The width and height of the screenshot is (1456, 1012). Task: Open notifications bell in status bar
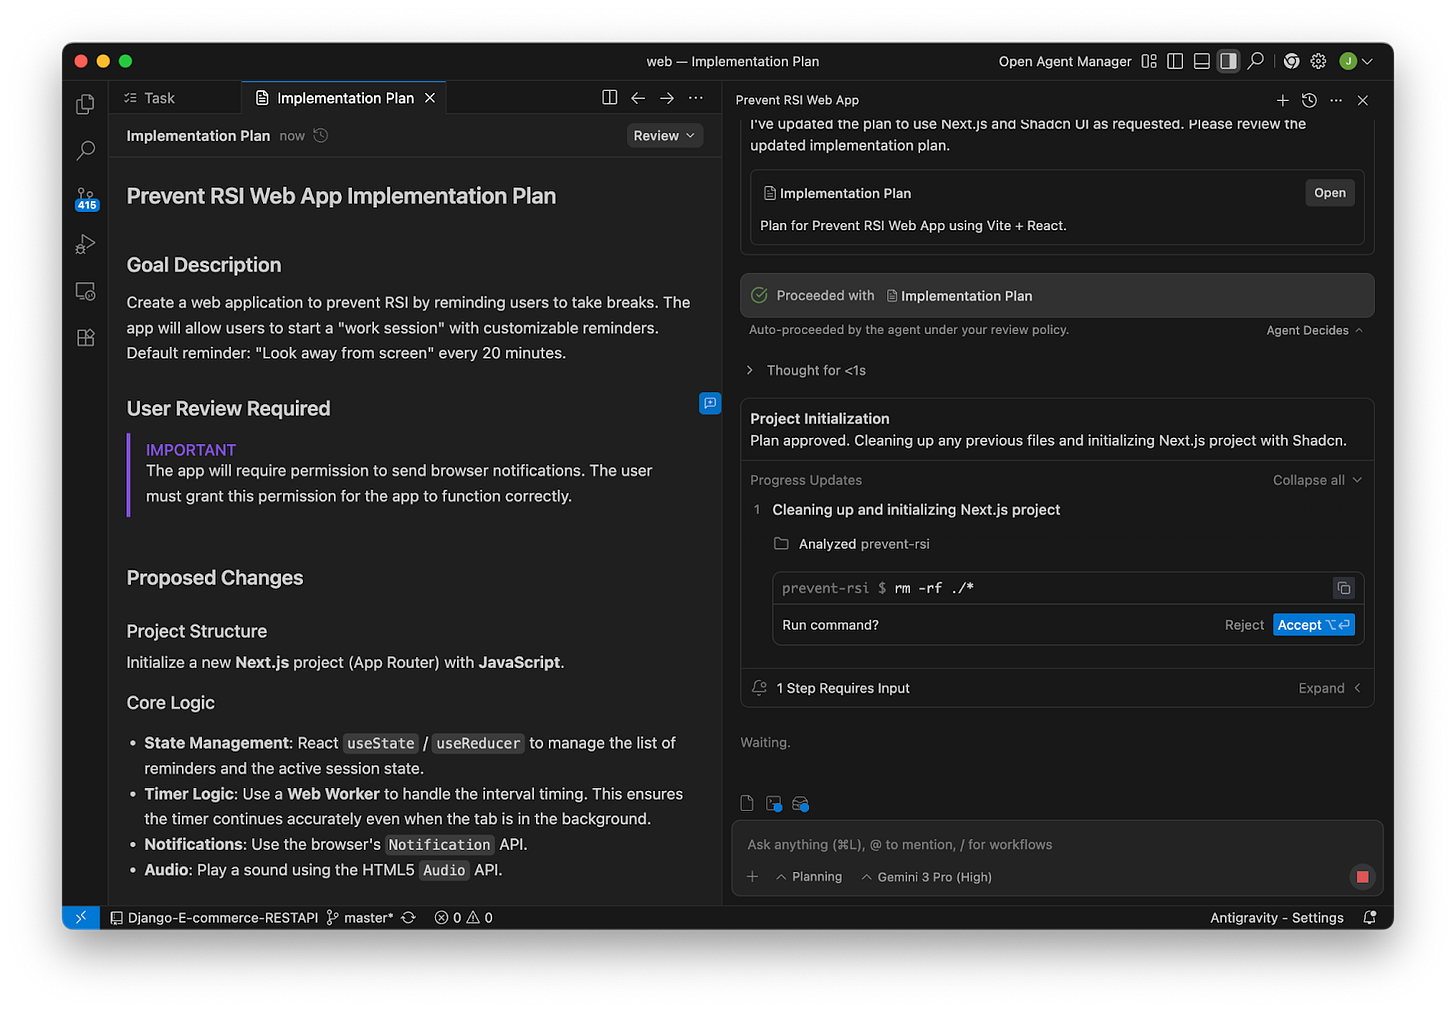1370,917
